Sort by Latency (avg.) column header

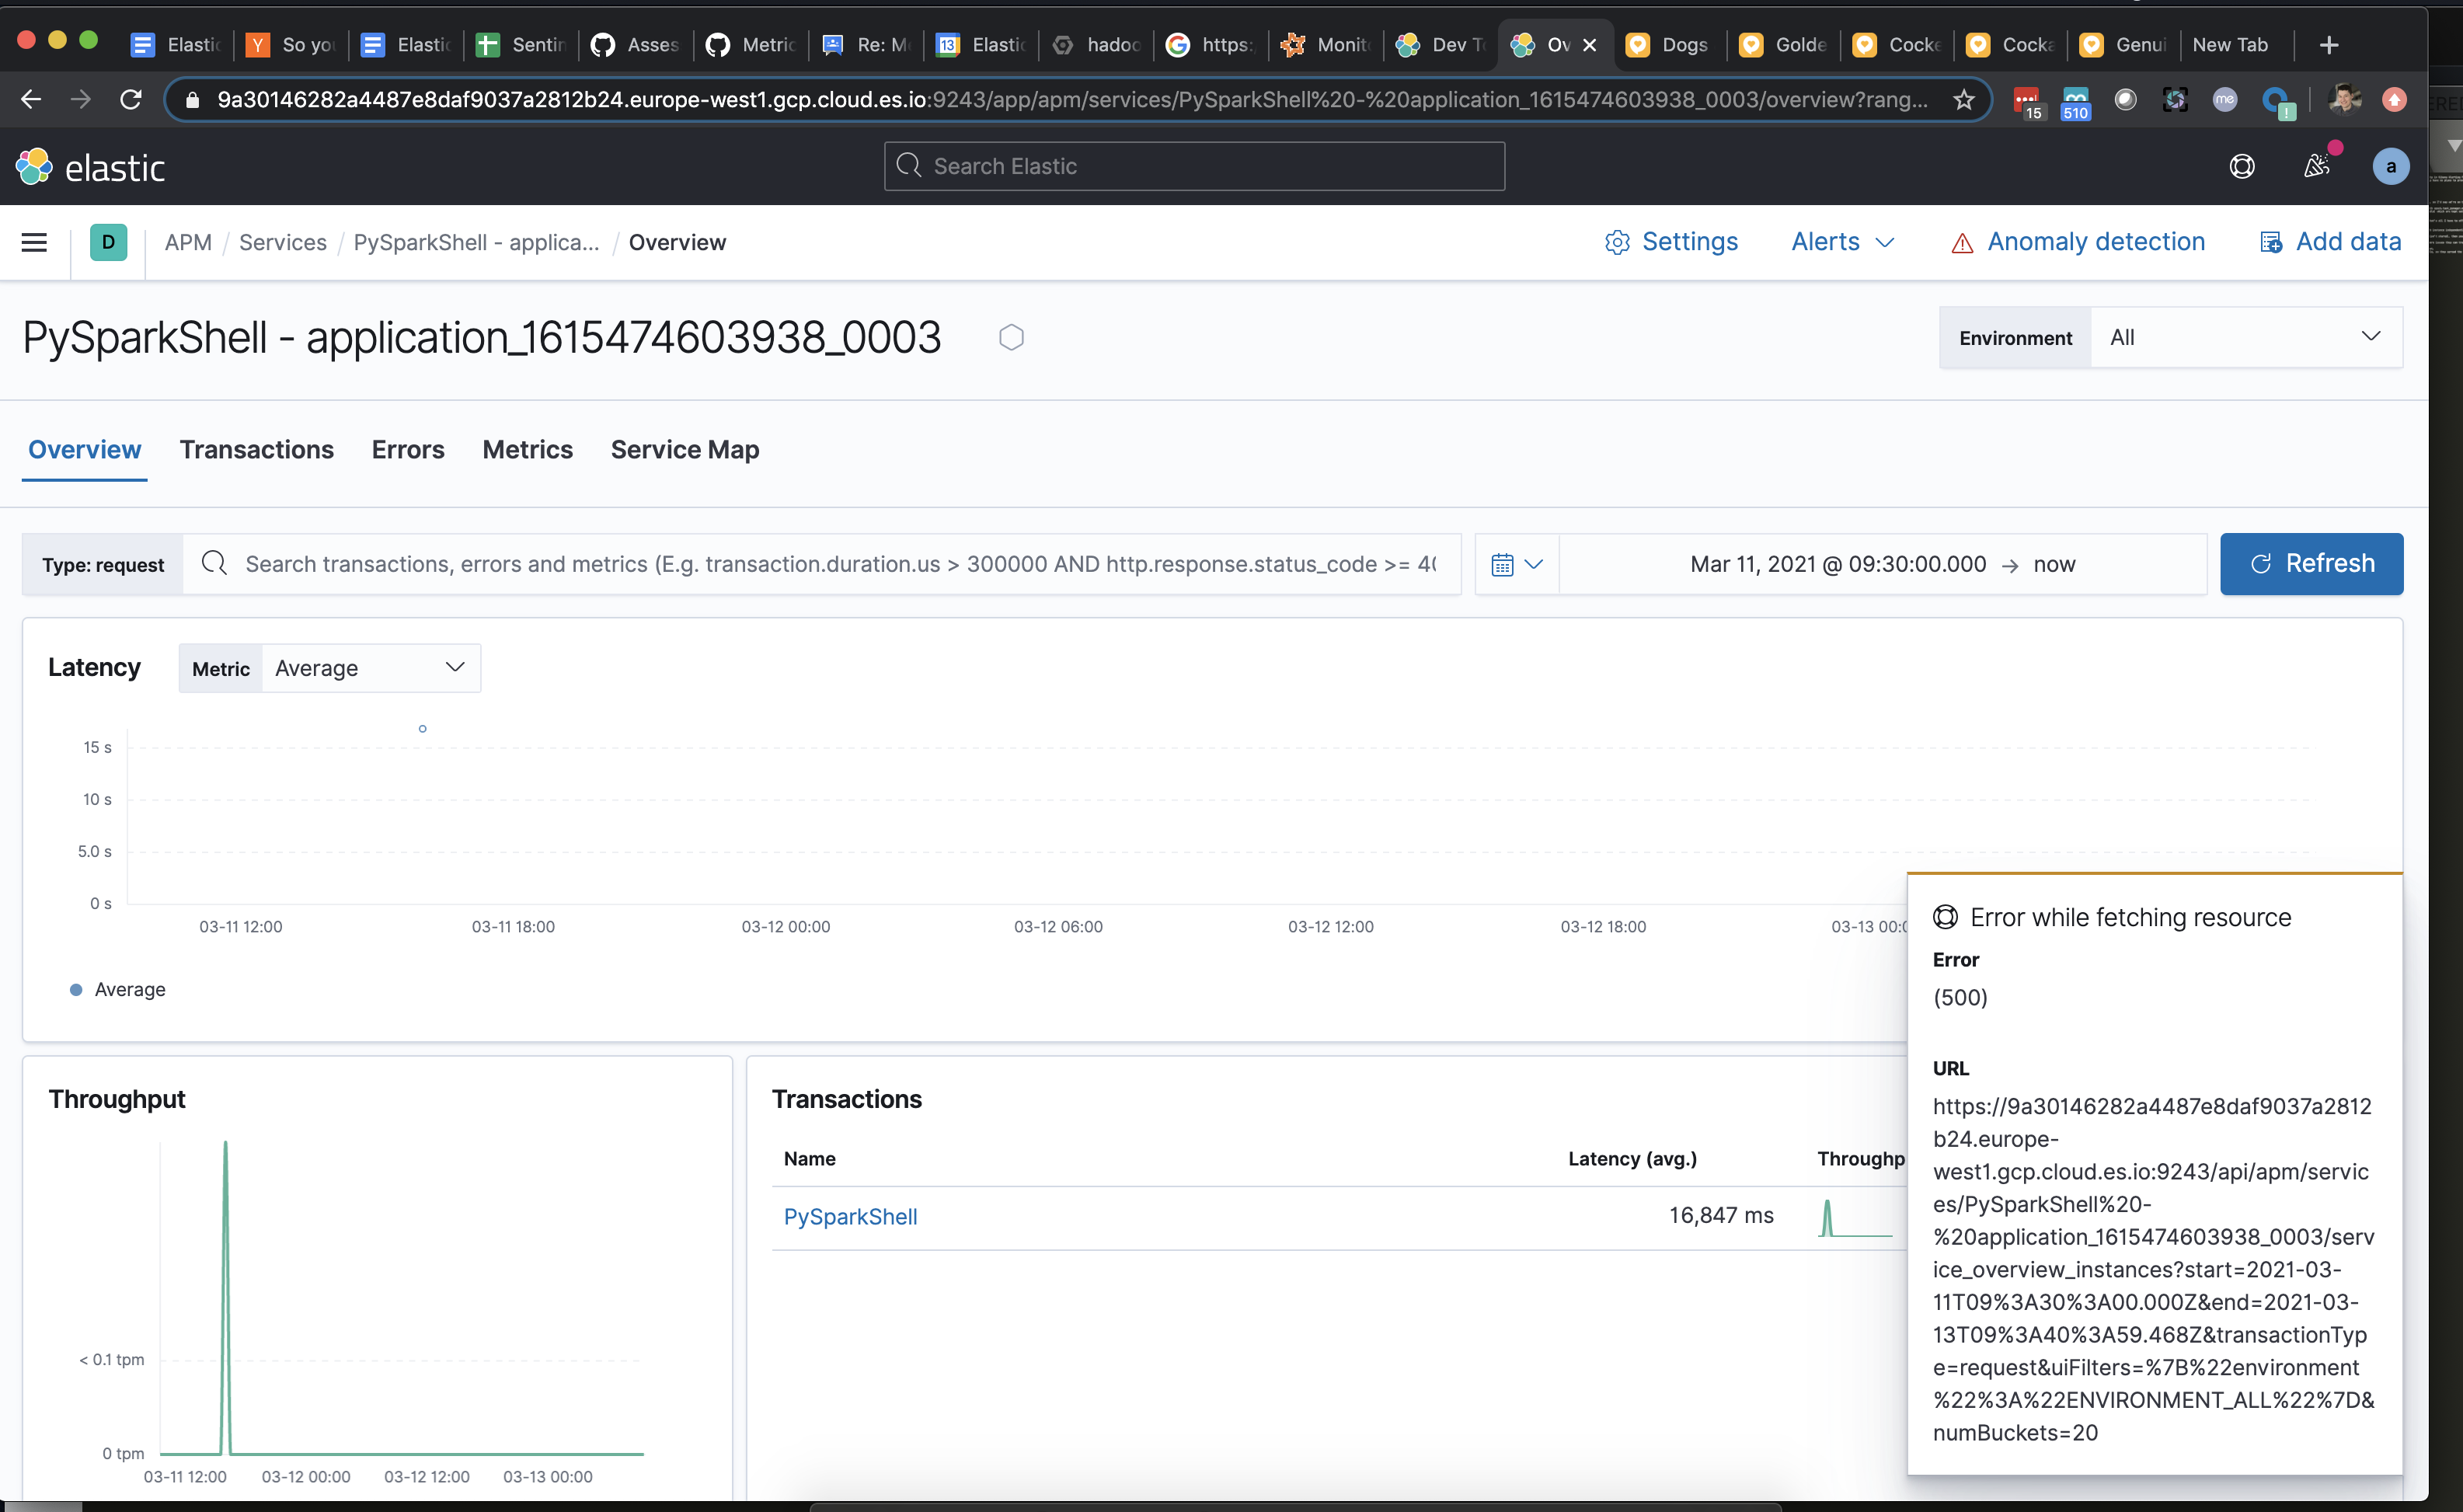pyautogui.click(x=1632, y=1159)
